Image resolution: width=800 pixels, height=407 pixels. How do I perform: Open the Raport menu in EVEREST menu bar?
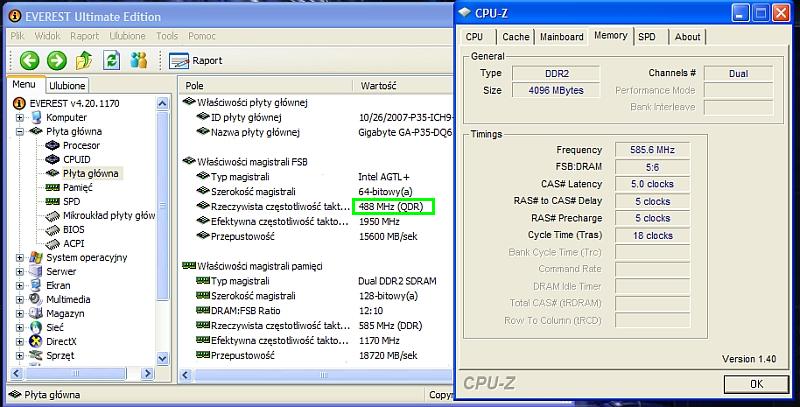[85, 36]
